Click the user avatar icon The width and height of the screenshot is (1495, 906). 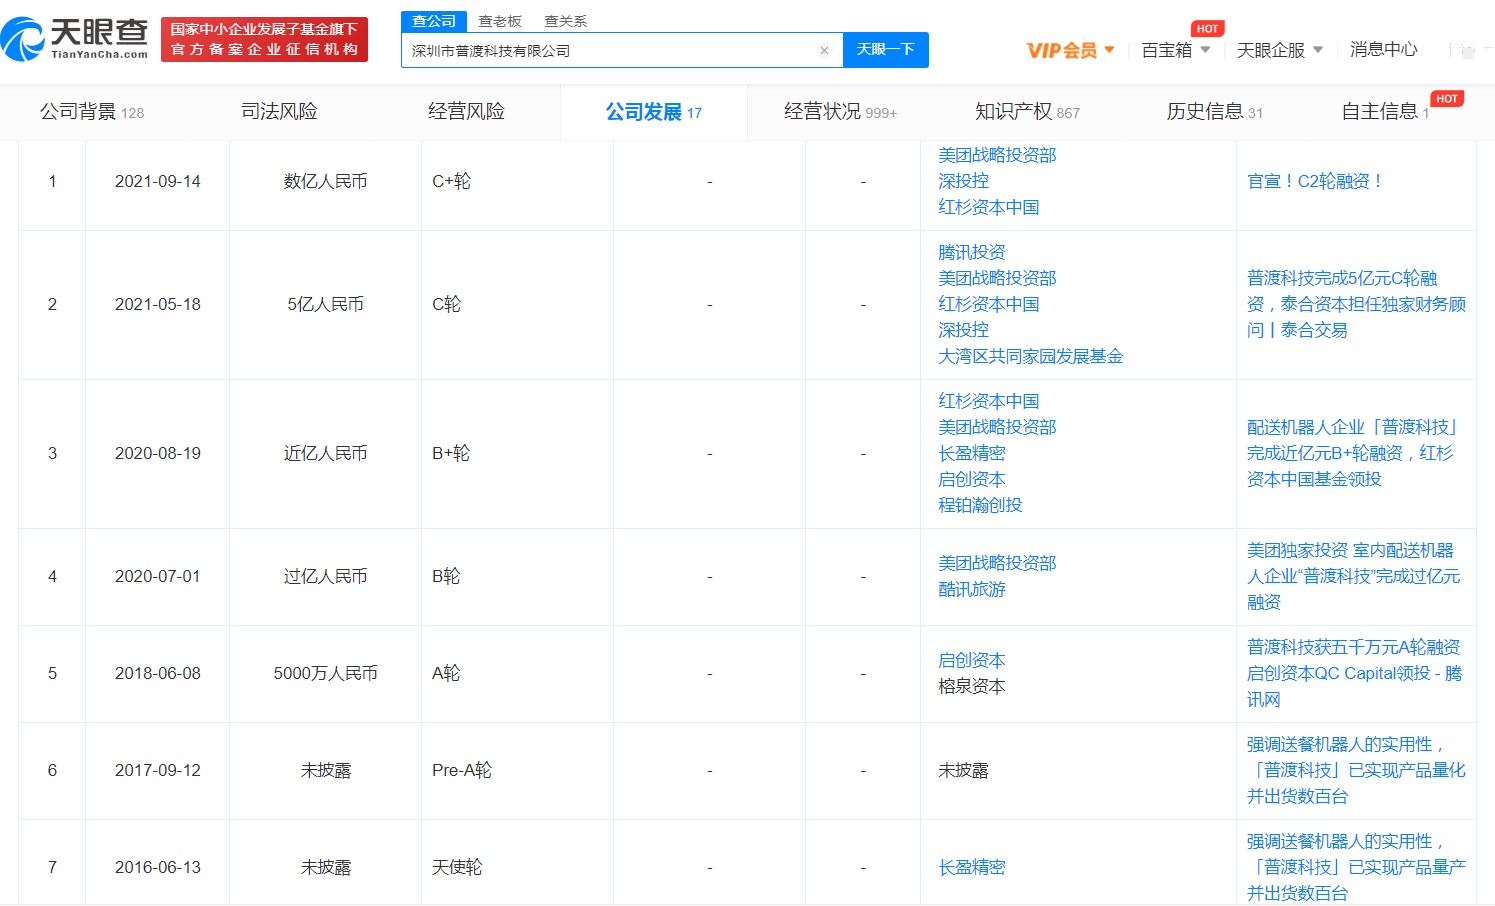pyautogui.click(x=1467, y=51)
